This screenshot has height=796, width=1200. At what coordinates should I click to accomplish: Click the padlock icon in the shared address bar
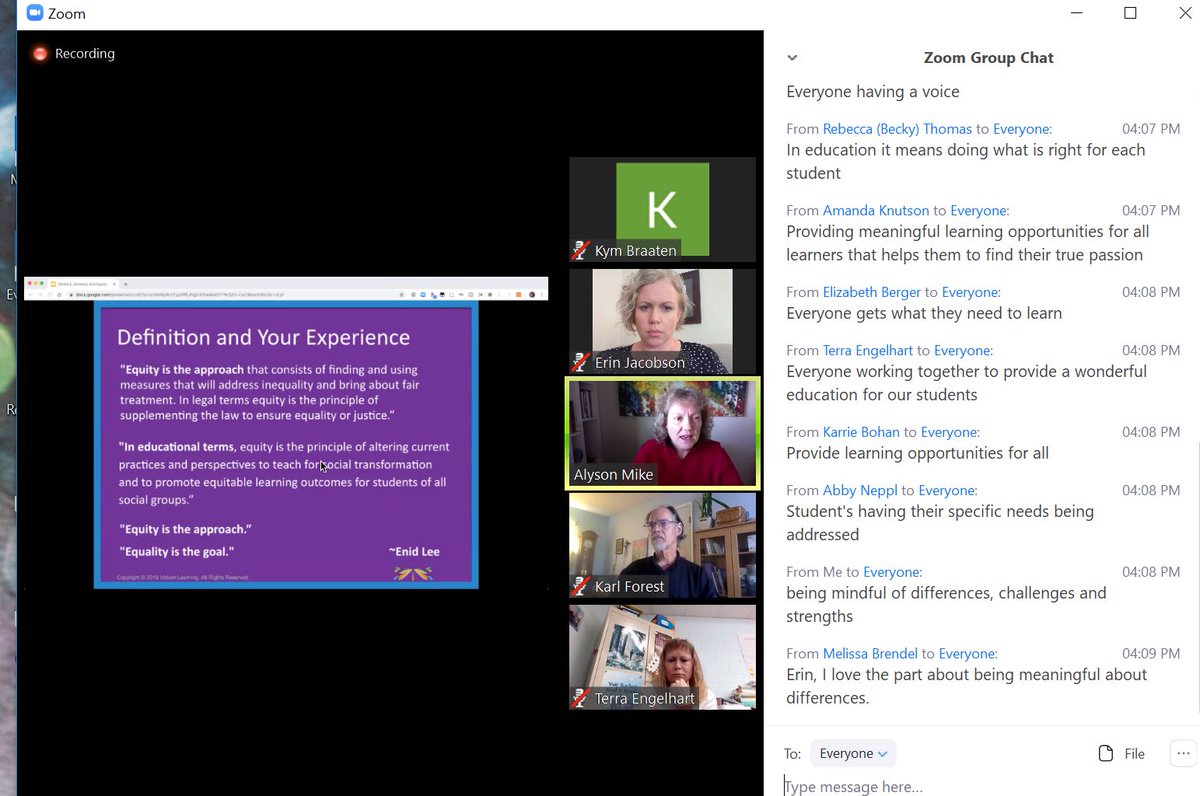71,294
